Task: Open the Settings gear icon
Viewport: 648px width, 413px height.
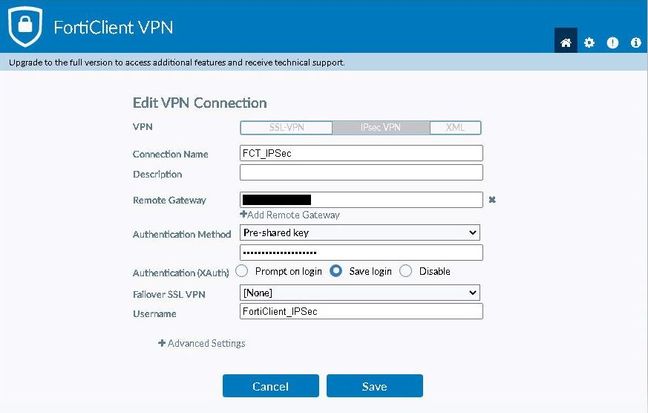Action: pyautogui.click(x=589, y=43)
